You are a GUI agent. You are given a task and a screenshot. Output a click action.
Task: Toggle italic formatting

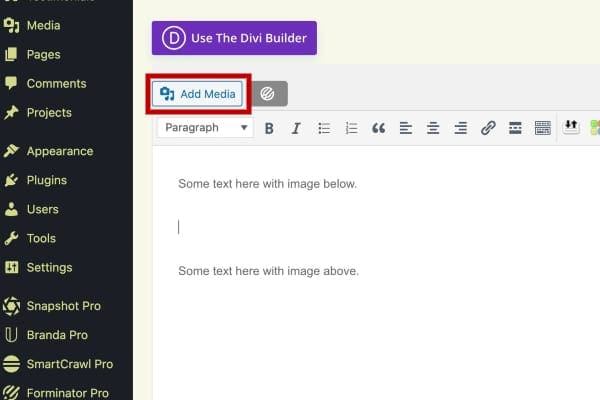296,128
